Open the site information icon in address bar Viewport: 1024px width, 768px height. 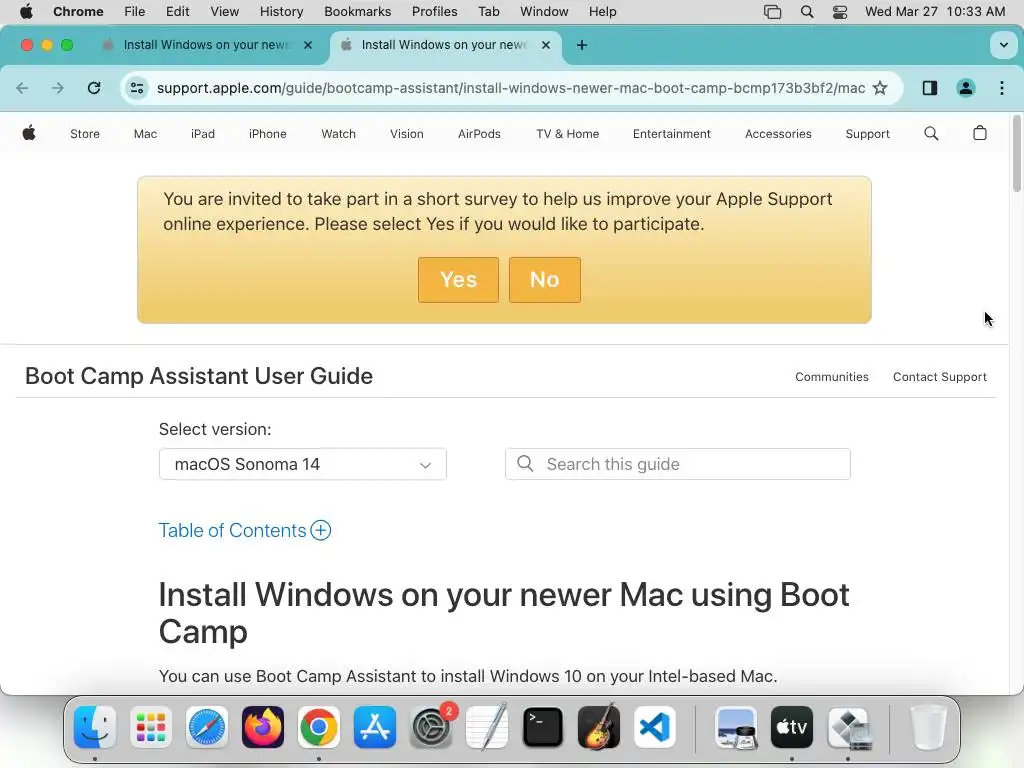[x=136, y=88]
